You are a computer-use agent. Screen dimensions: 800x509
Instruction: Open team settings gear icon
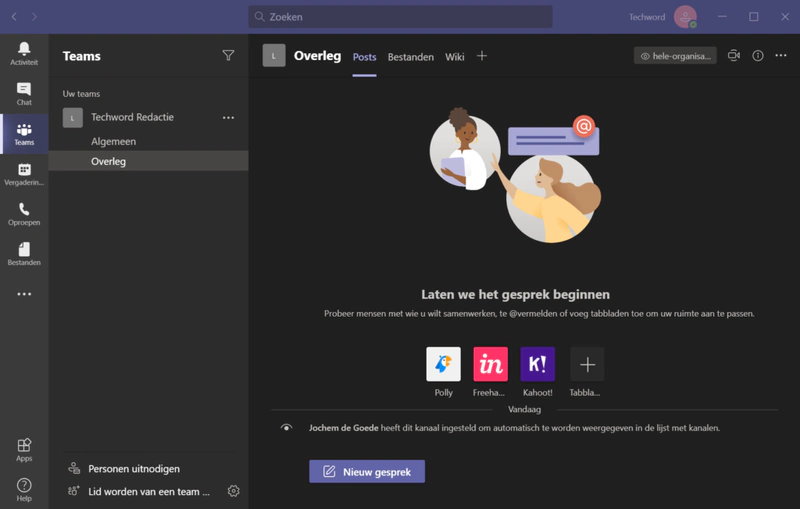pyautogui.click(x=233, y=491)
